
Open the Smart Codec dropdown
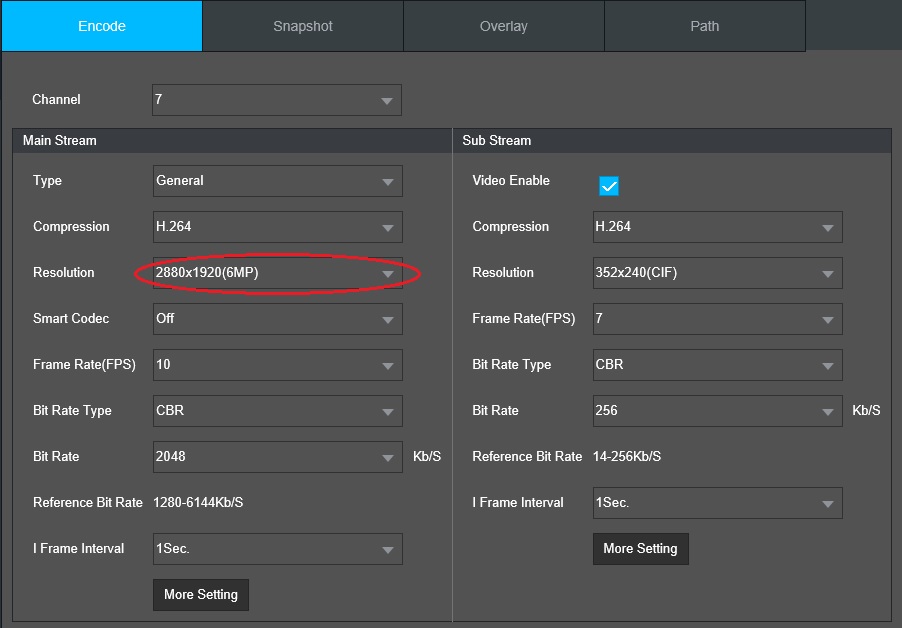277,319
